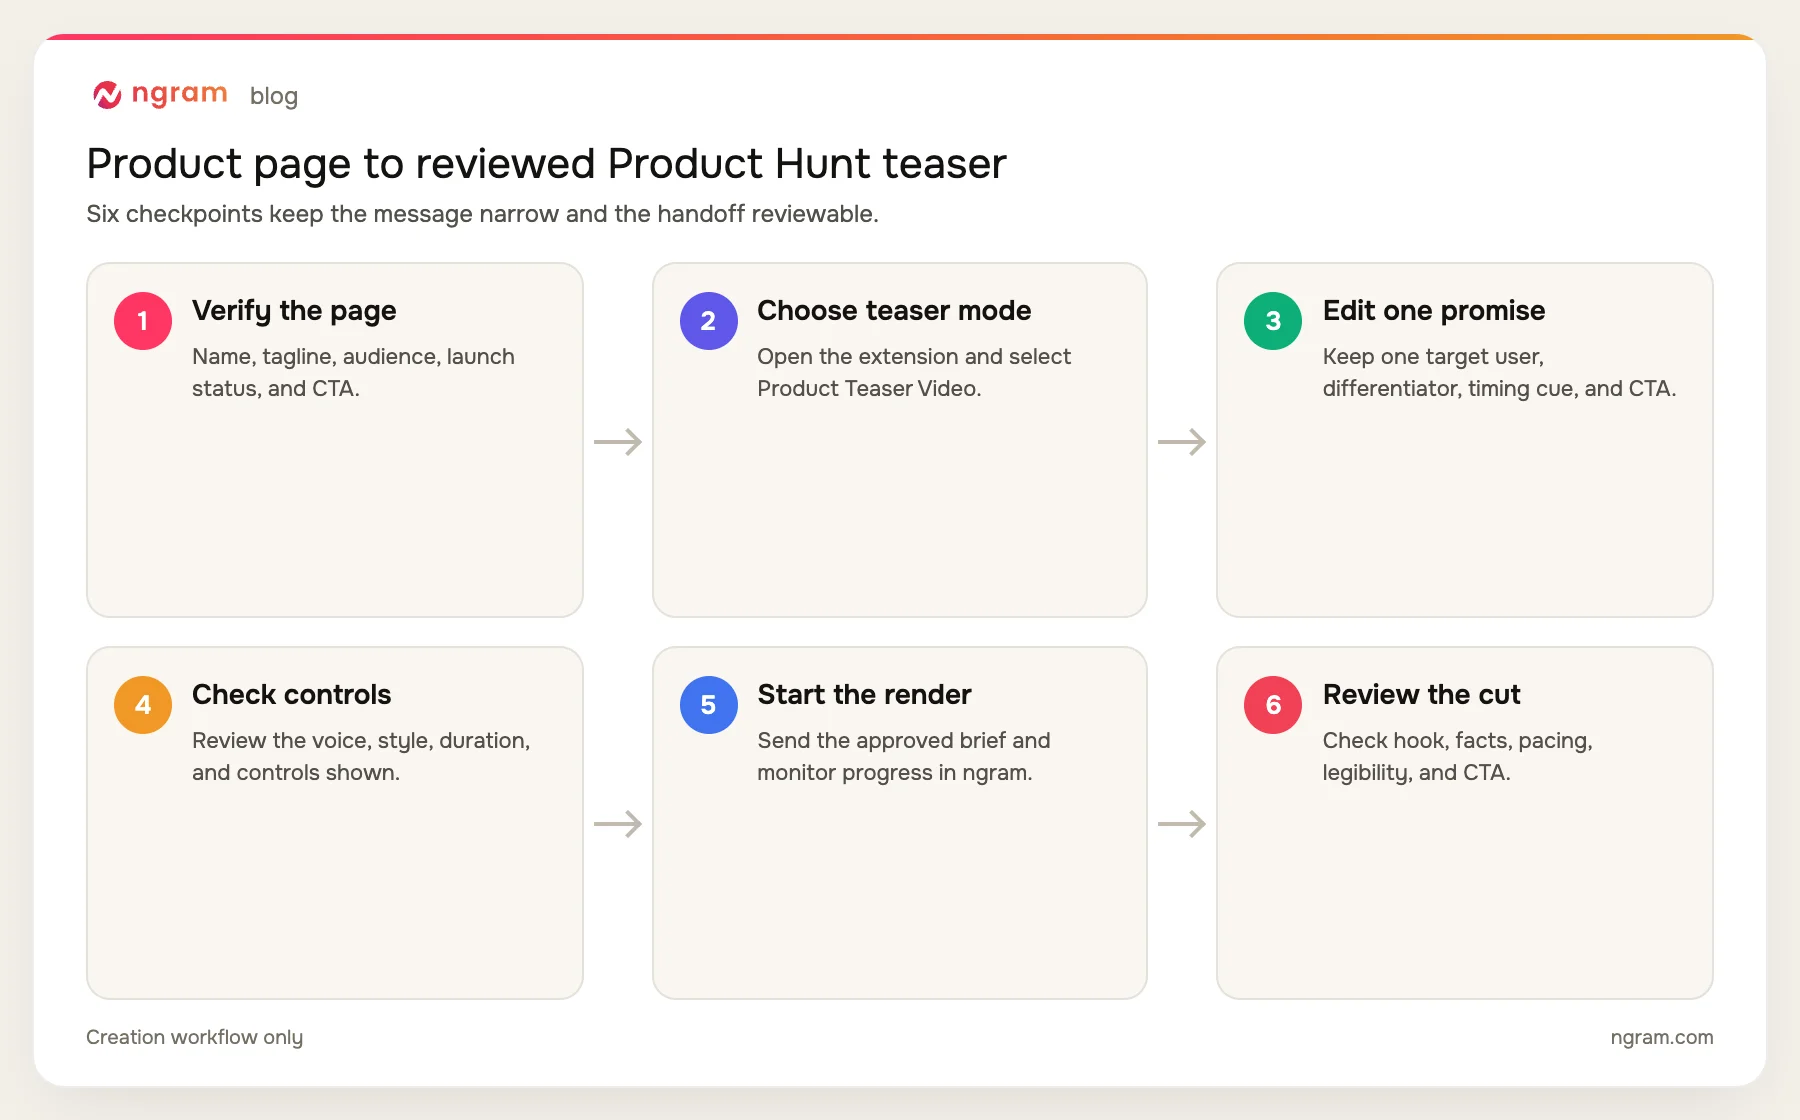Select the Edit one promise title
This screenshot has width=1800, height=1120.
click(x=1434, y=311)
